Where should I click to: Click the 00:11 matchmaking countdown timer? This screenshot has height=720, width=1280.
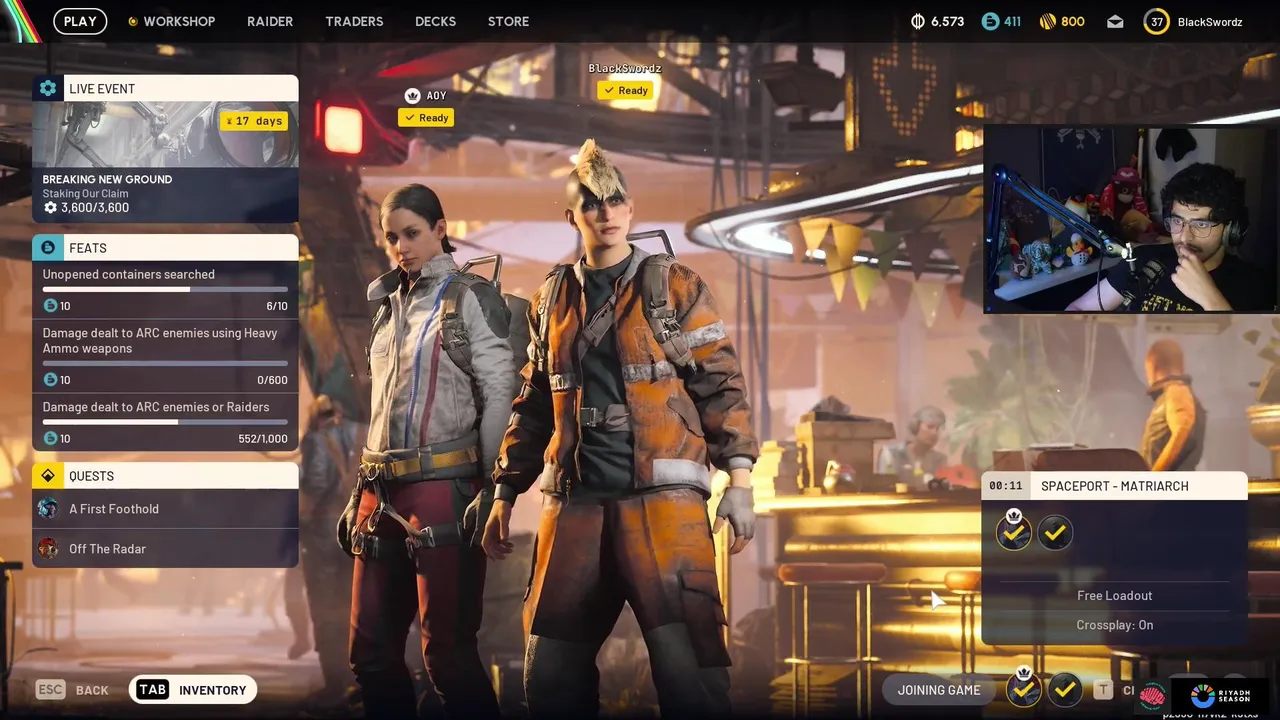tap(1006, 486)
